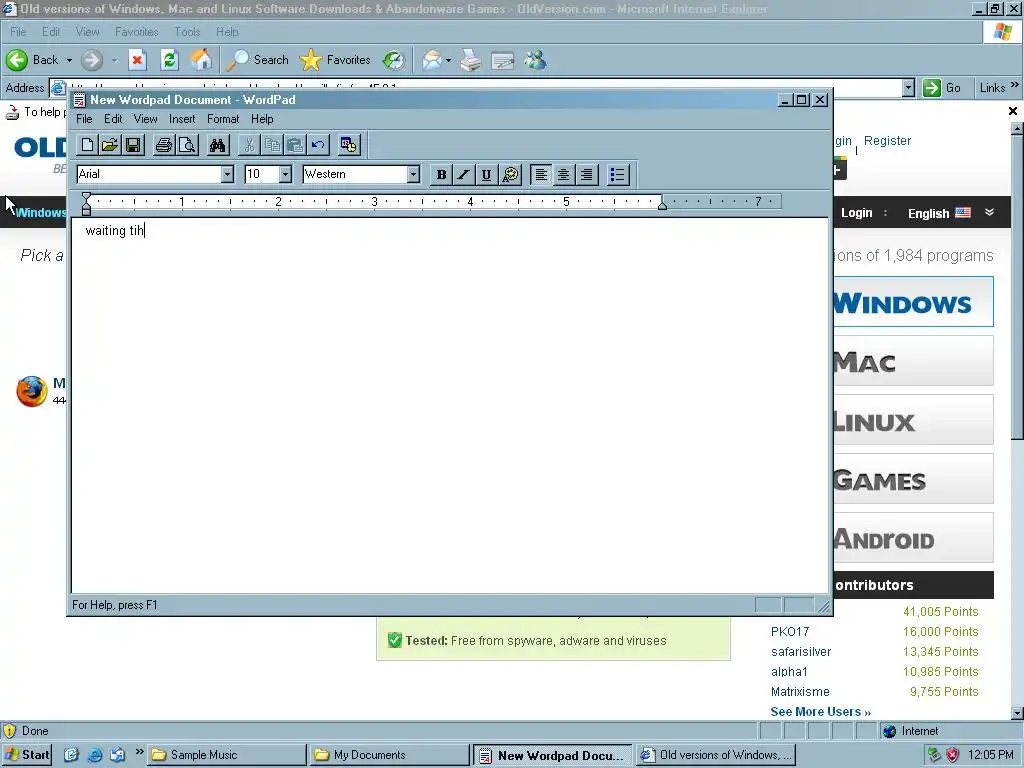
Task: Open the IE Search pane
Action: point(257,60)
